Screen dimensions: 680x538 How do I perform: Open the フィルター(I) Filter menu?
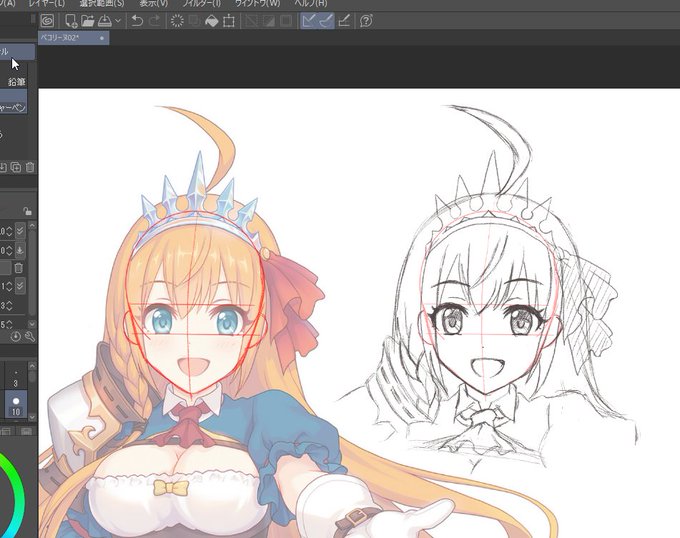[202, 3]
